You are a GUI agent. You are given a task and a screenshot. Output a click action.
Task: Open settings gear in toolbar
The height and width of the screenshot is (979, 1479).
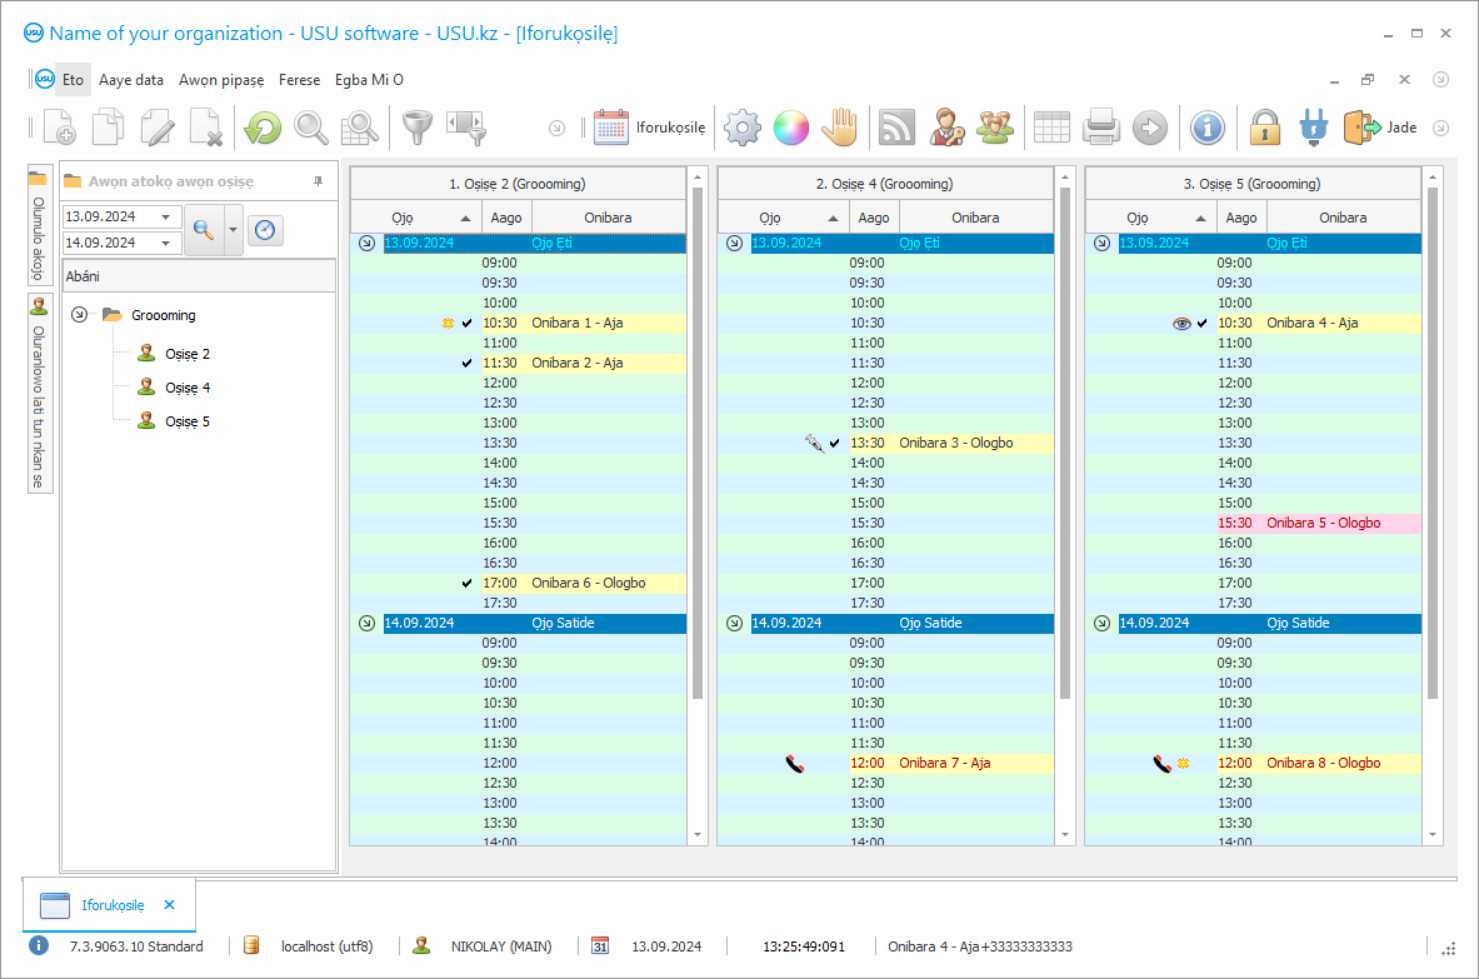click(742, 128)
